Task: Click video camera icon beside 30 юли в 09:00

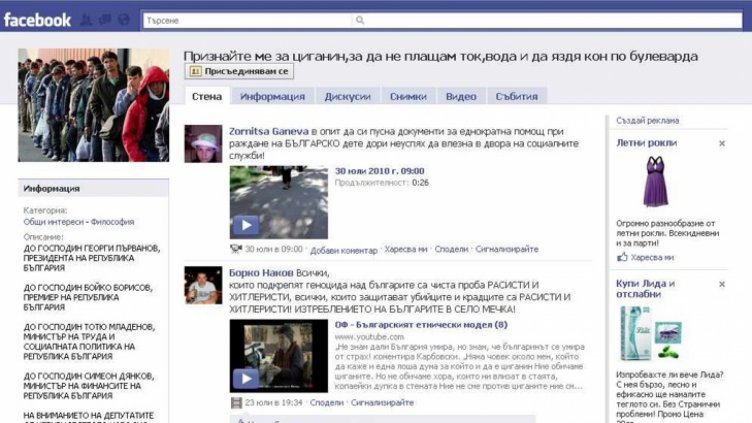Action: (x=236, y=249)
